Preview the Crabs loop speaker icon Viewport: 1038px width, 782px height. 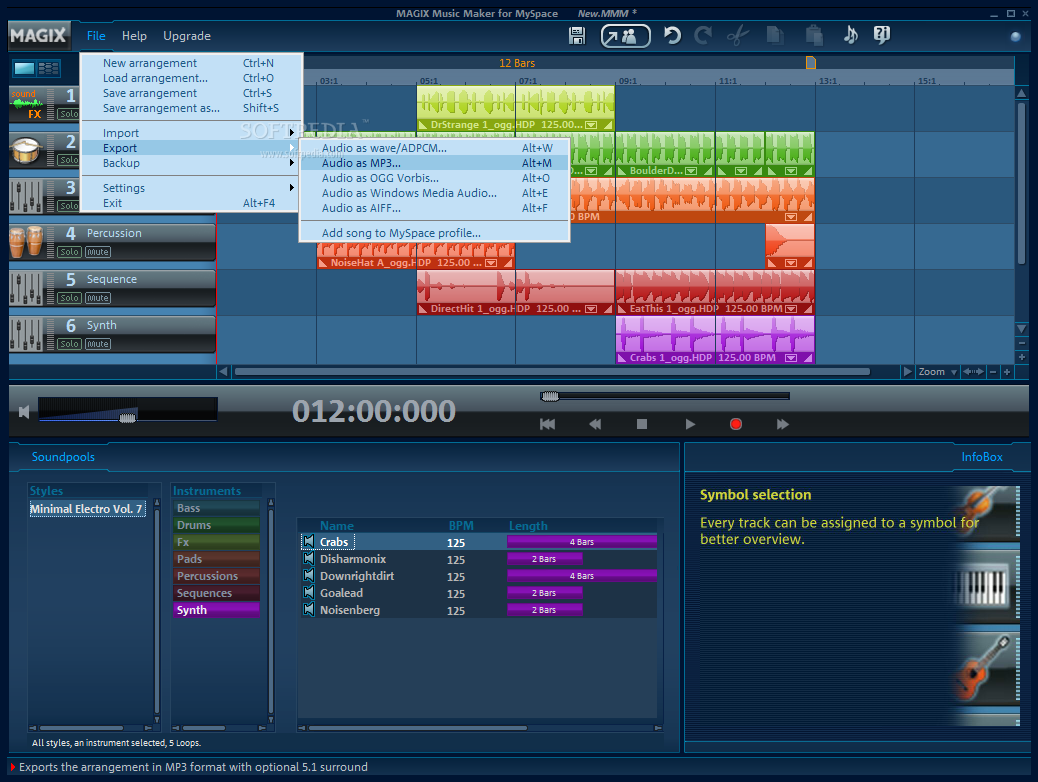tap(308, 542)
